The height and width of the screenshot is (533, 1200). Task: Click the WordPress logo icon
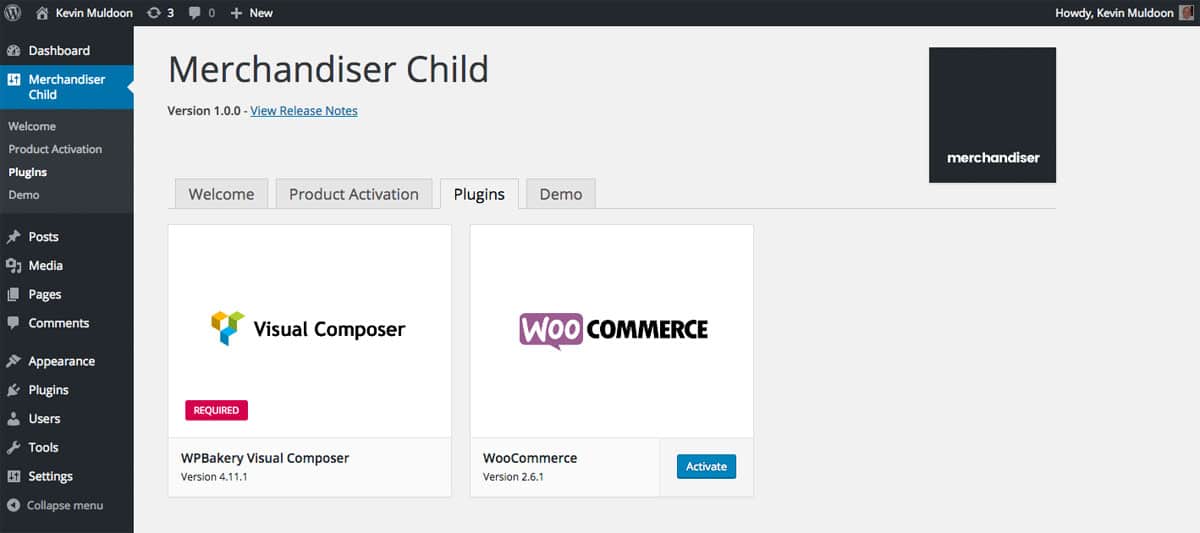tap(13, 13)
